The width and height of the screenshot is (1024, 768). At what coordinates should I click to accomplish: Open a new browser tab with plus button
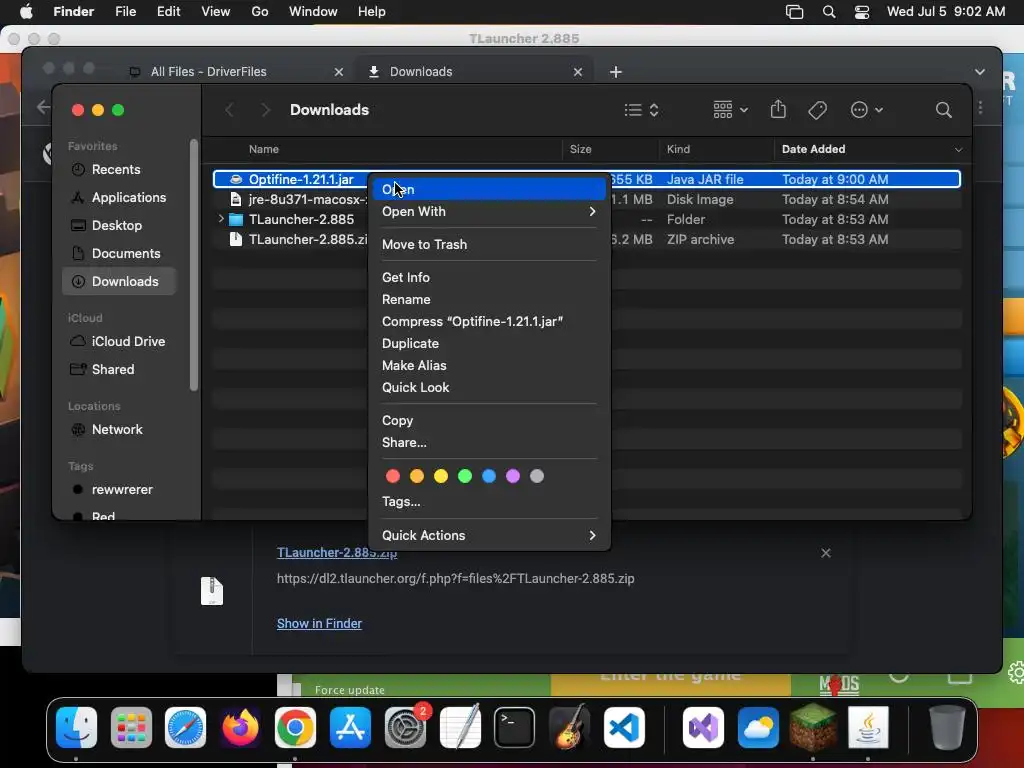tap(616, 72)
